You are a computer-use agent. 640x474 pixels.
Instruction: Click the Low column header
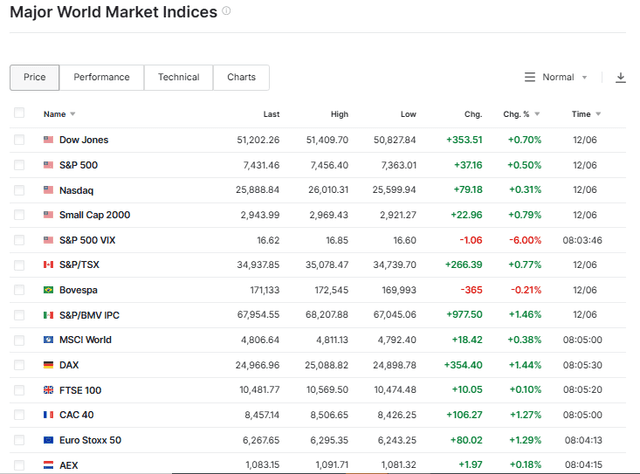pos(408,114)
